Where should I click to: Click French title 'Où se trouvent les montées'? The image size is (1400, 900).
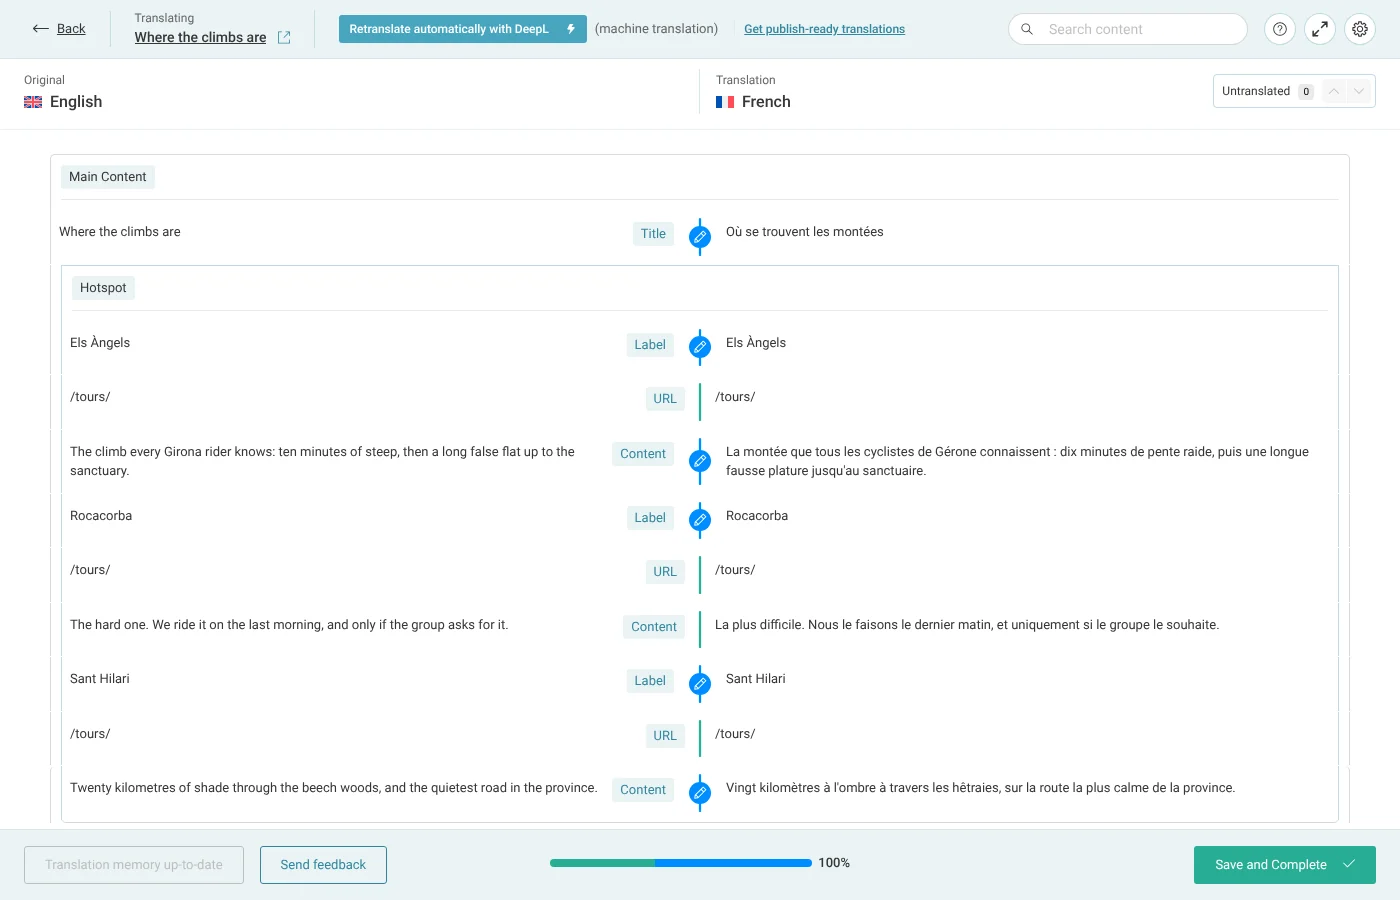(805, 232)
